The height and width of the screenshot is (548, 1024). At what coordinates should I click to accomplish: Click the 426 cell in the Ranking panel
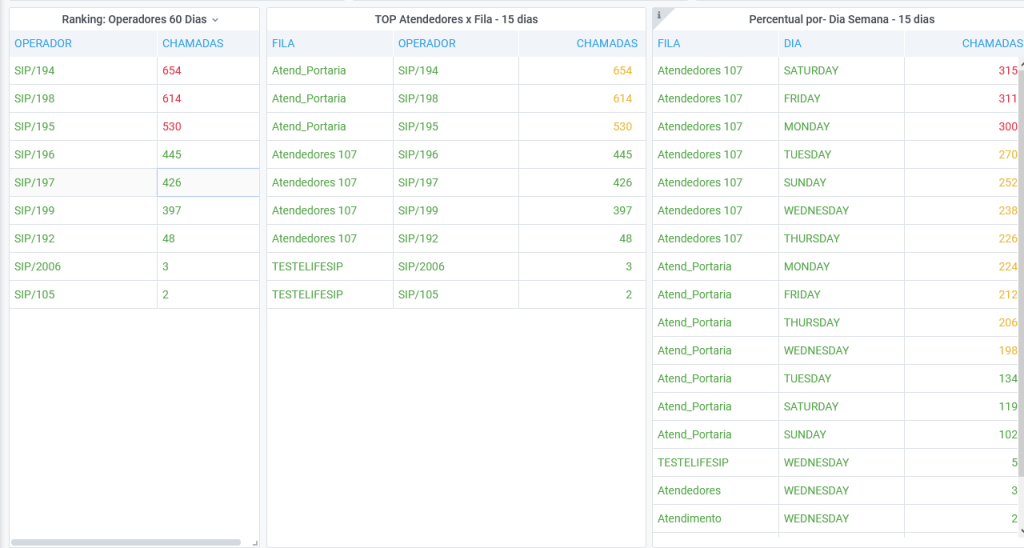(x=172, y=183)
